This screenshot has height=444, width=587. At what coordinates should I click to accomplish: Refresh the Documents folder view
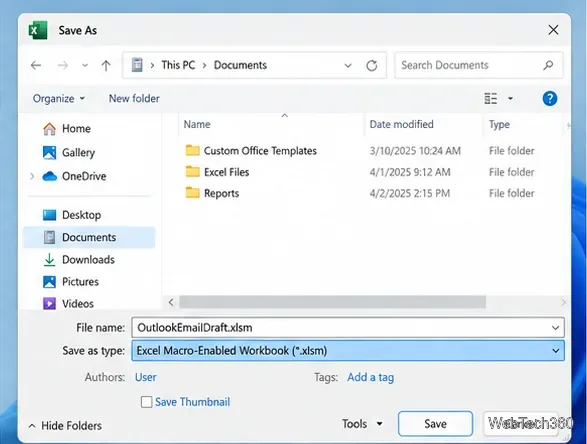pyautogui.click(x=371, y=66)
